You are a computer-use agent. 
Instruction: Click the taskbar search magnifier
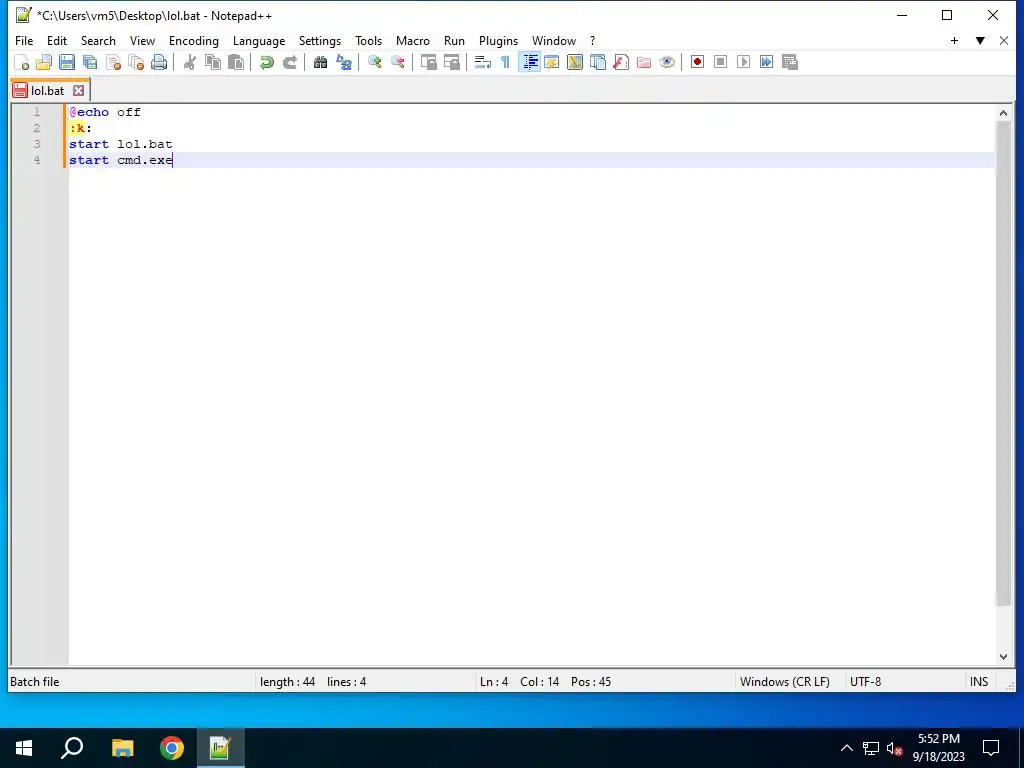point(72,748)
